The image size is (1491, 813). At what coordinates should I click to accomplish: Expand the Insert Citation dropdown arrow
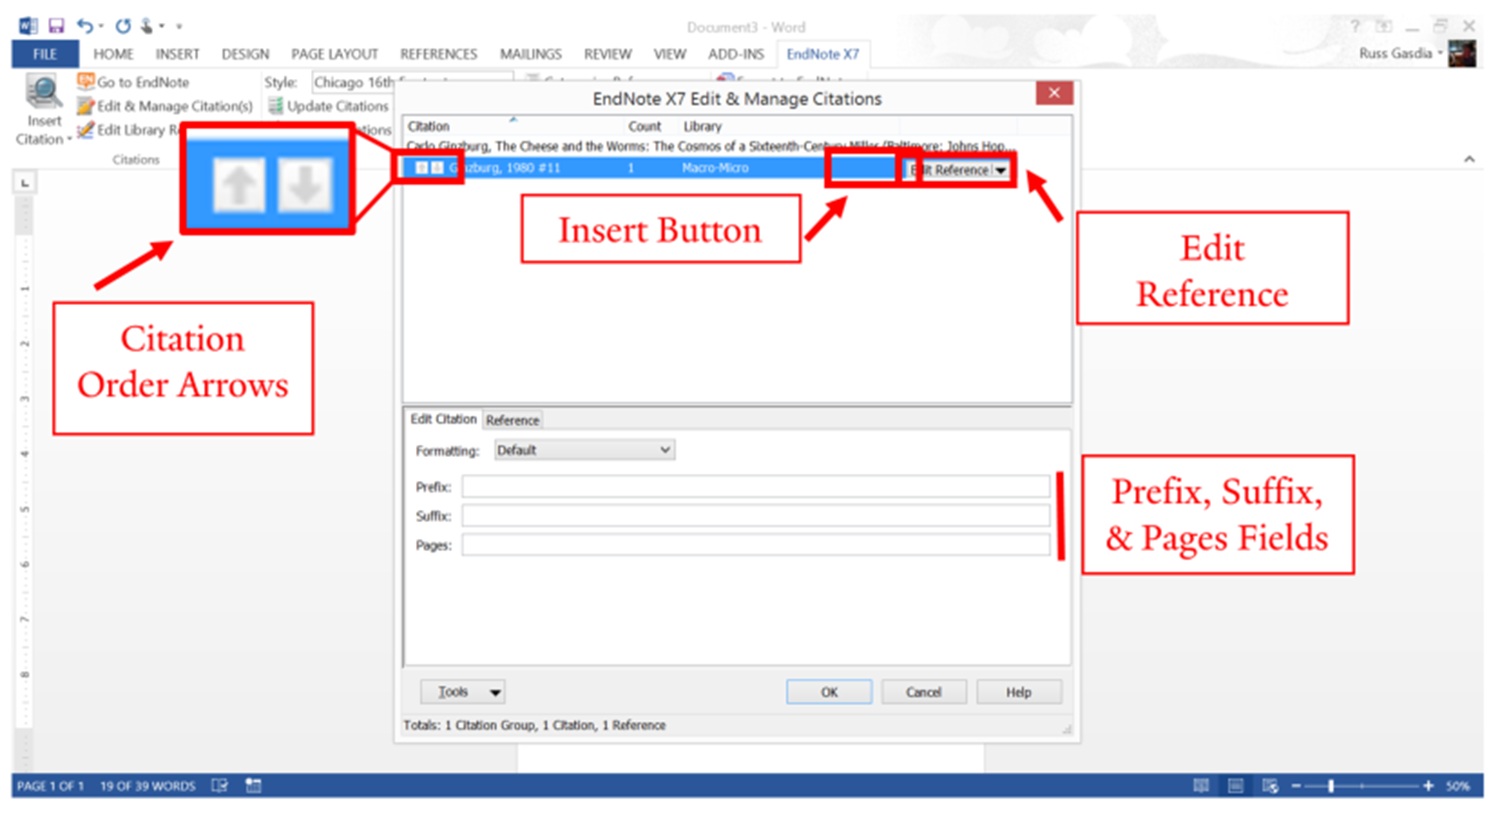click(x=69, y=140)
